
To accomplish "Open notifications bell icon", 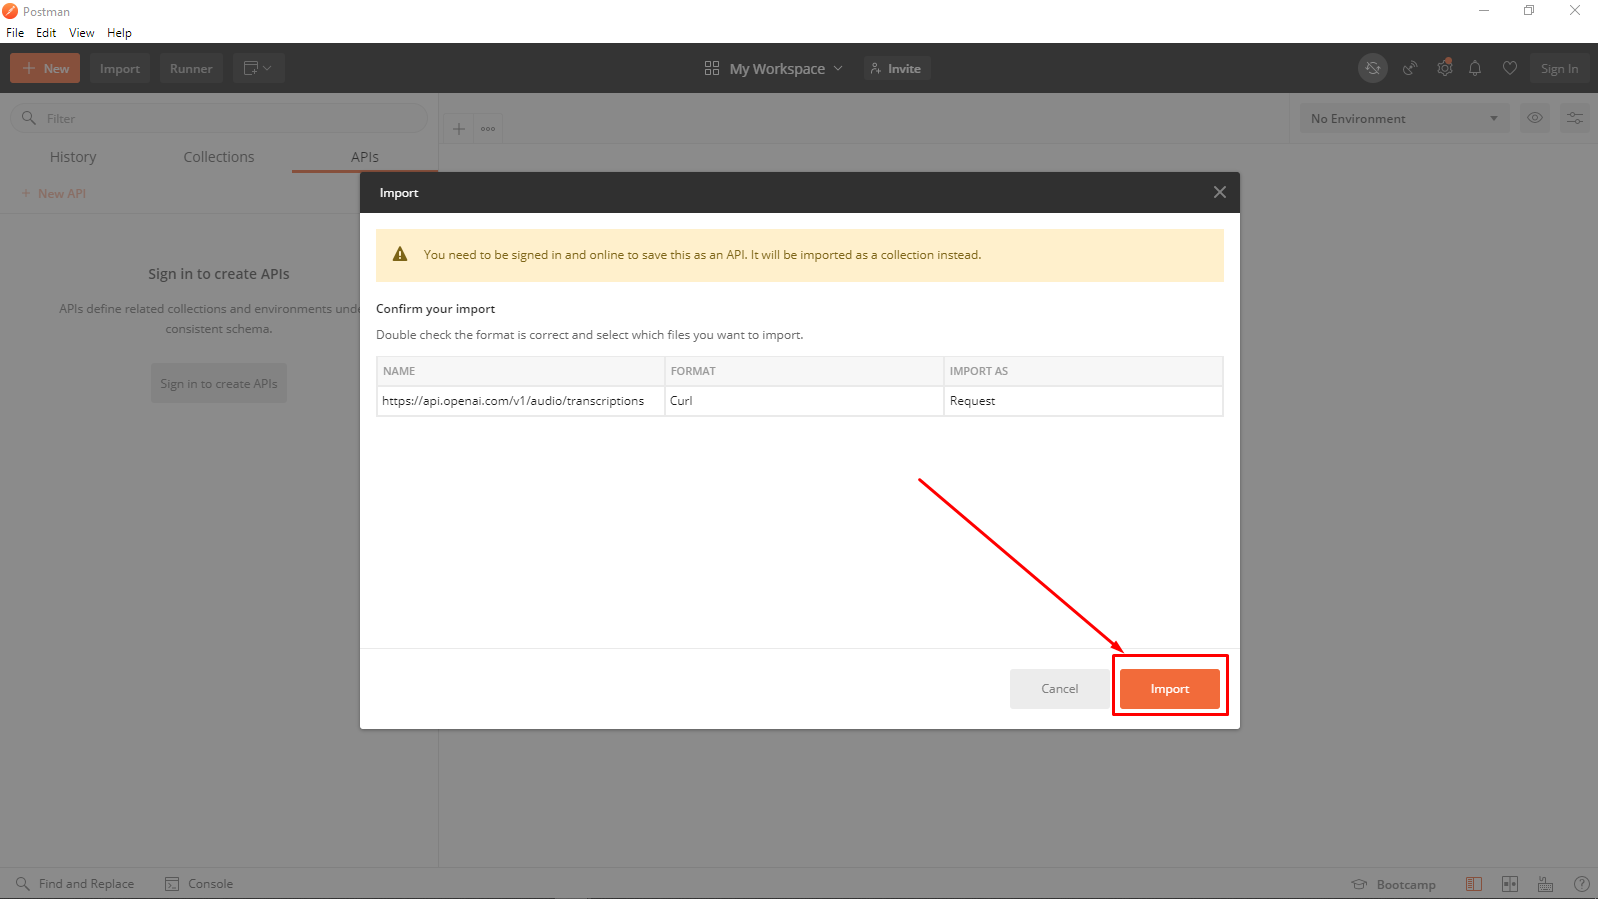I will coord(1475,68).
